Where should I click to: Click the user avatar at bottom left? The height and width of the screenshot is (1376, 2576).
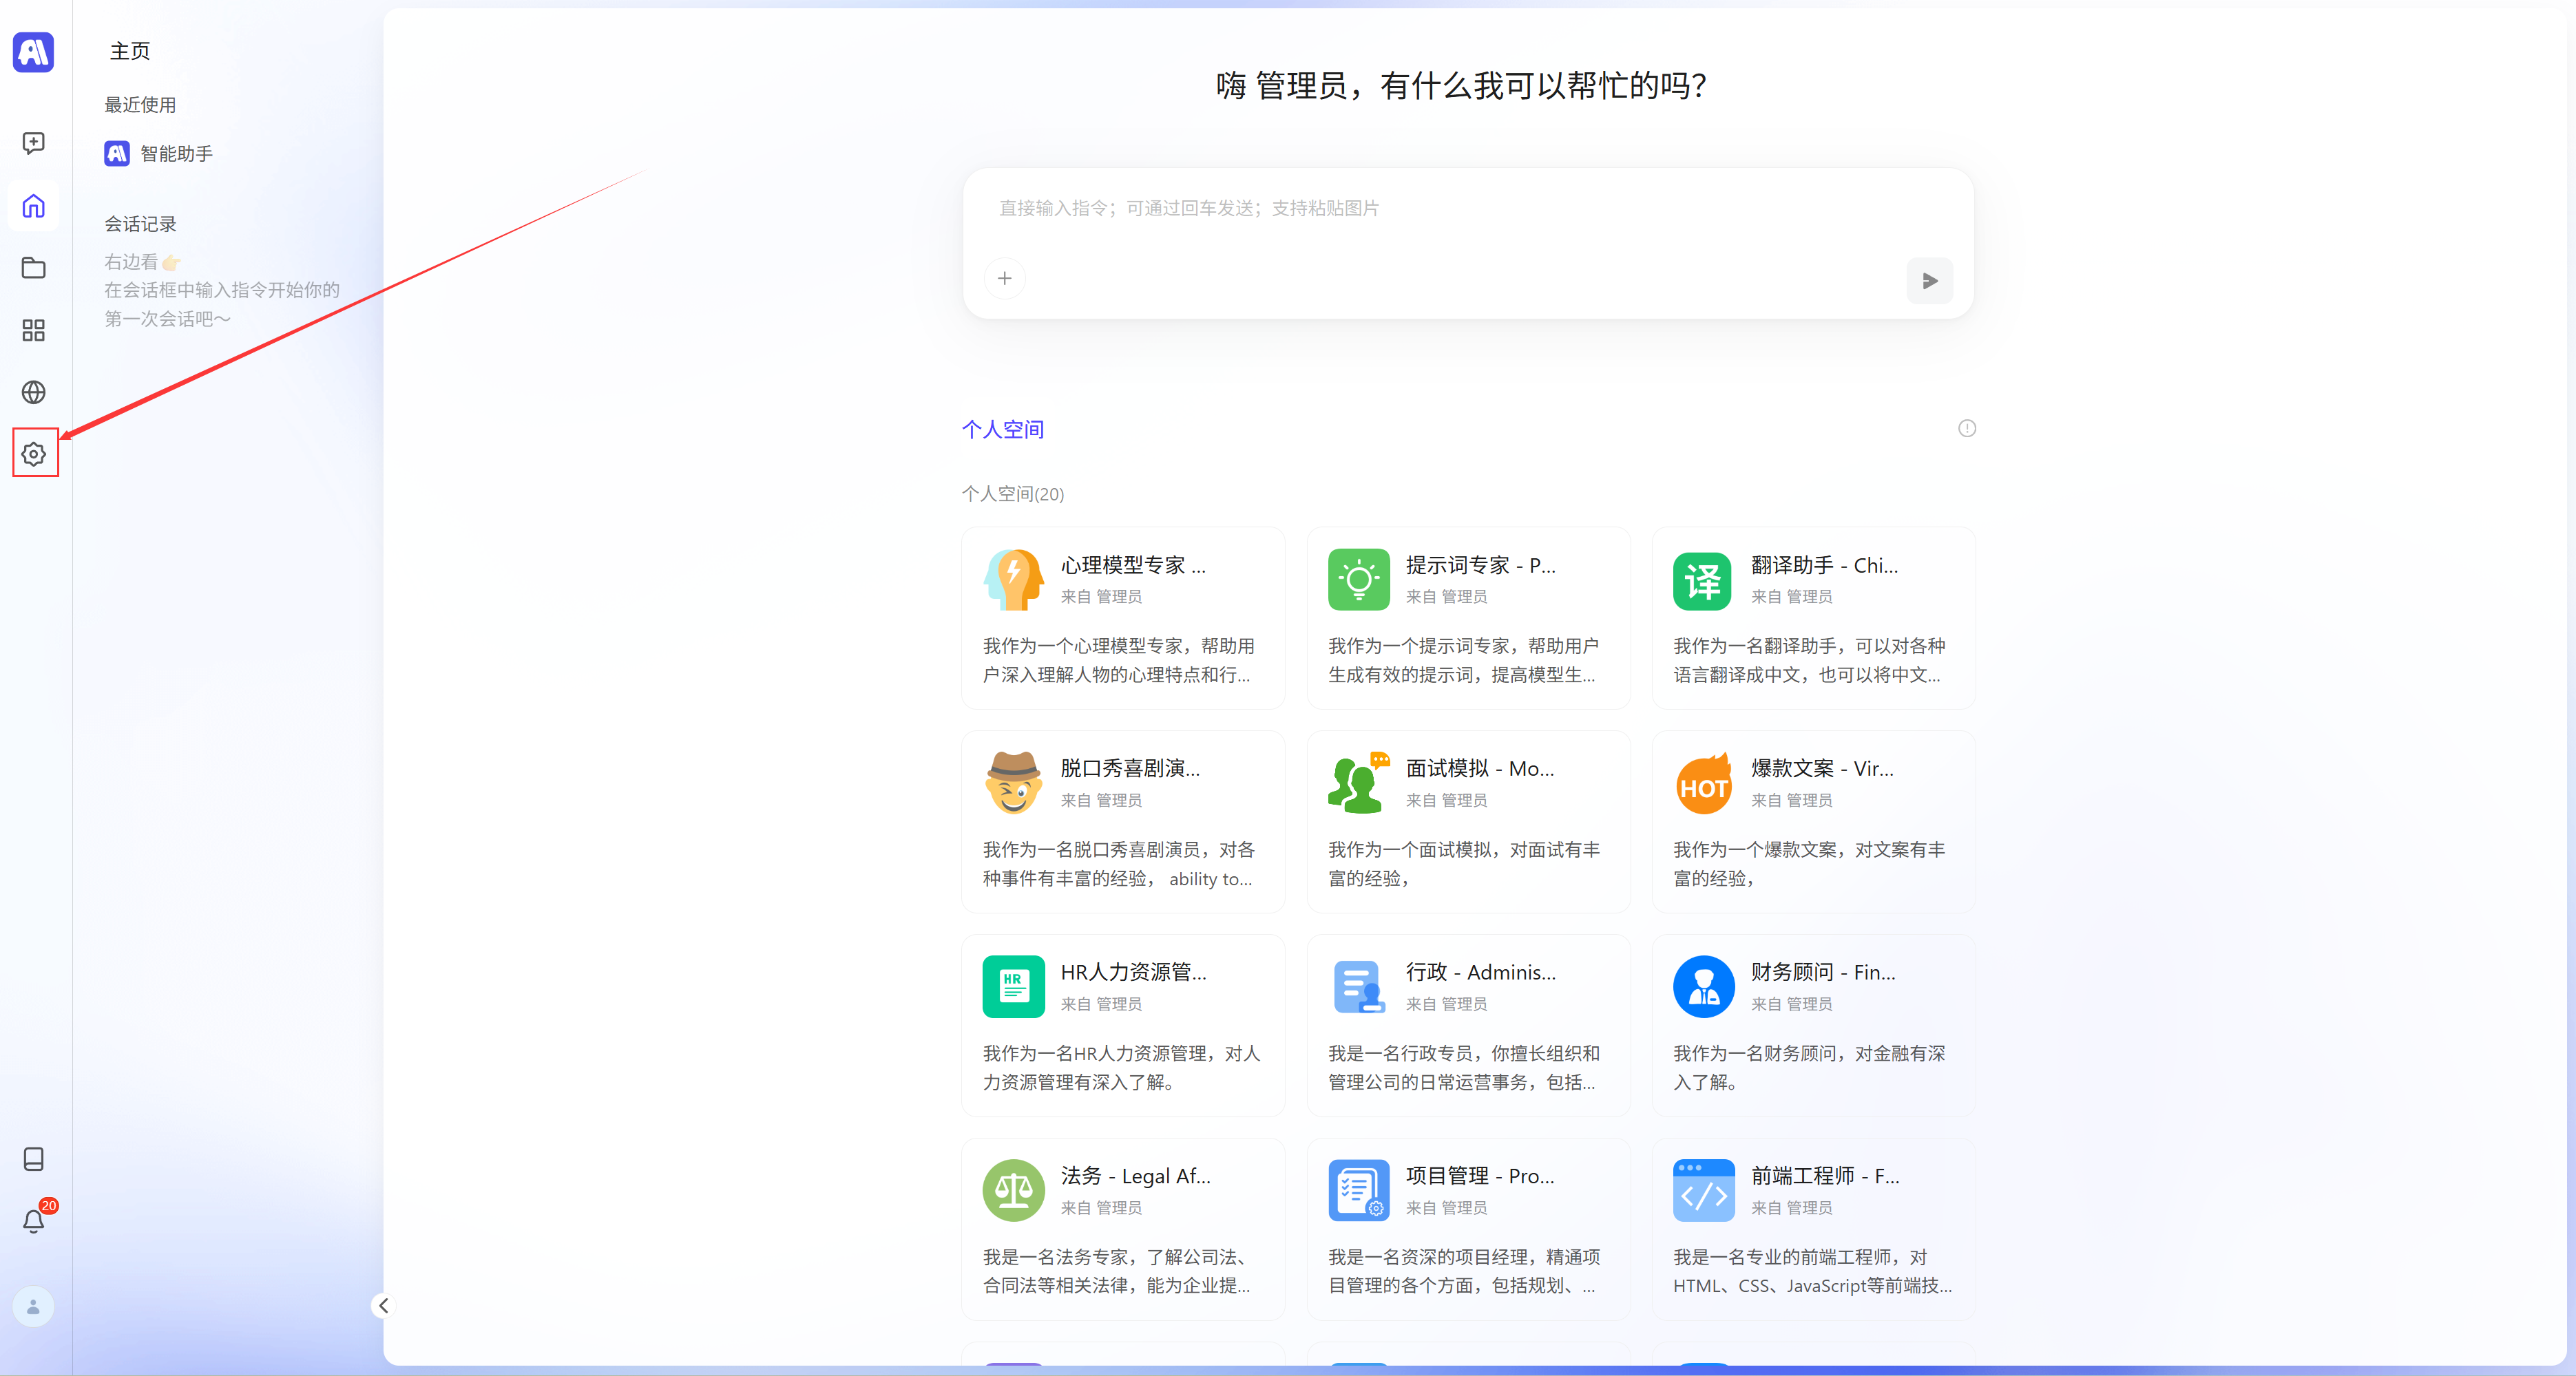click(33, 1307)
